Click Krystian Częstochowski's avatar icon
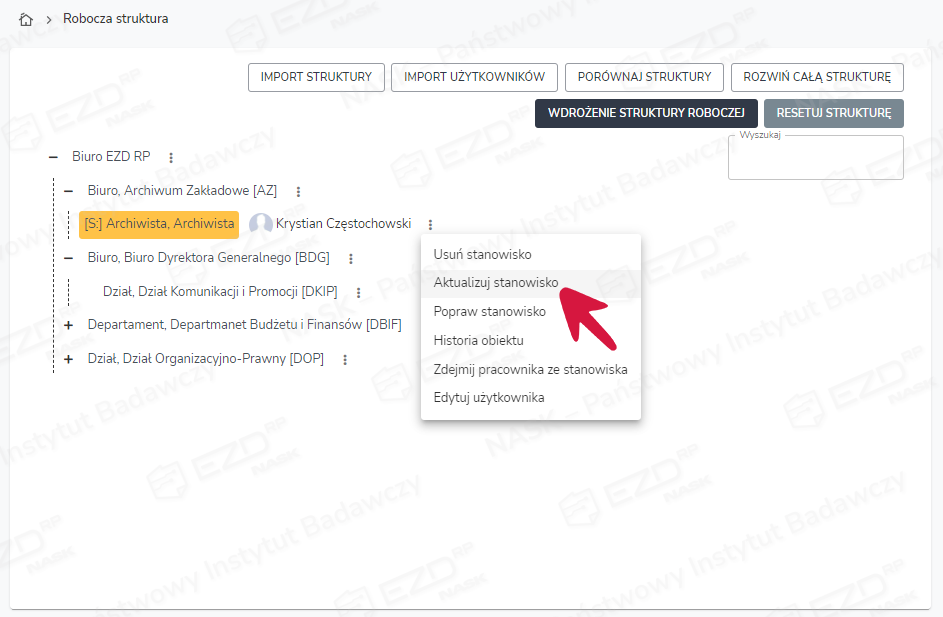The height and width of the screenshot is (617, 943). pyautogui.click(x=261, y=224)
